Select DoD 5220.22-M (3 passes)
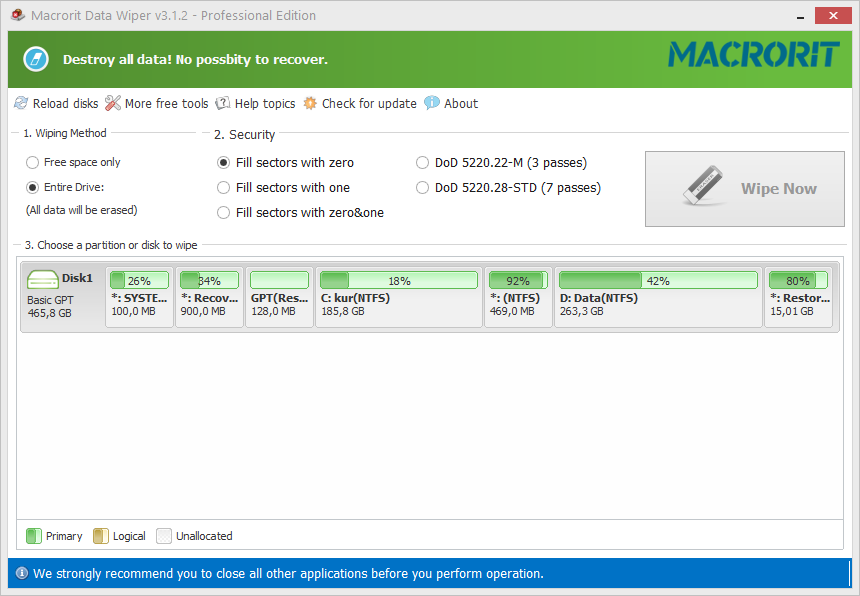This screenshot has height=596, width=860. pos(501,163)
